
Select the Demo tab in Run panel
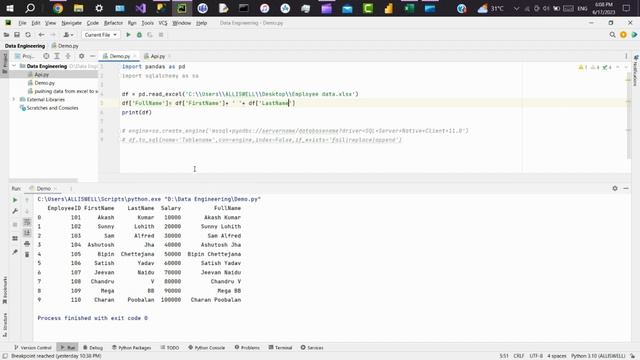tap(43, 189)
